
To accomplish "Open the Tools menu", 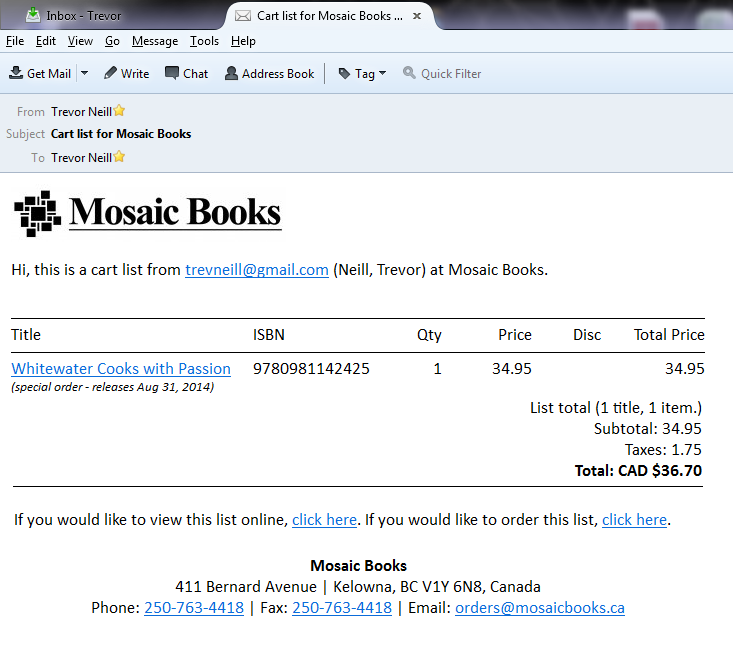I will (204, 41).
